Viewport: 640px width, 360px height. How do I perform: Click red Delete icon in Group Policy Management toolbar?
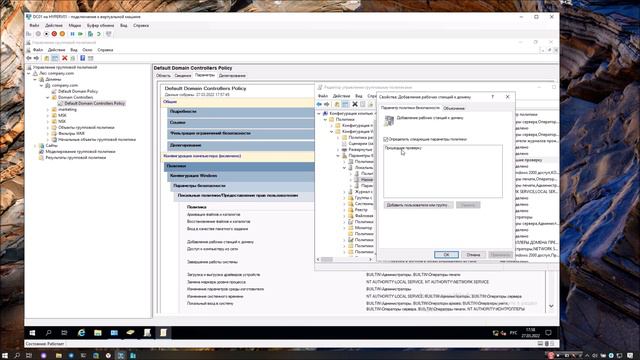64,58
